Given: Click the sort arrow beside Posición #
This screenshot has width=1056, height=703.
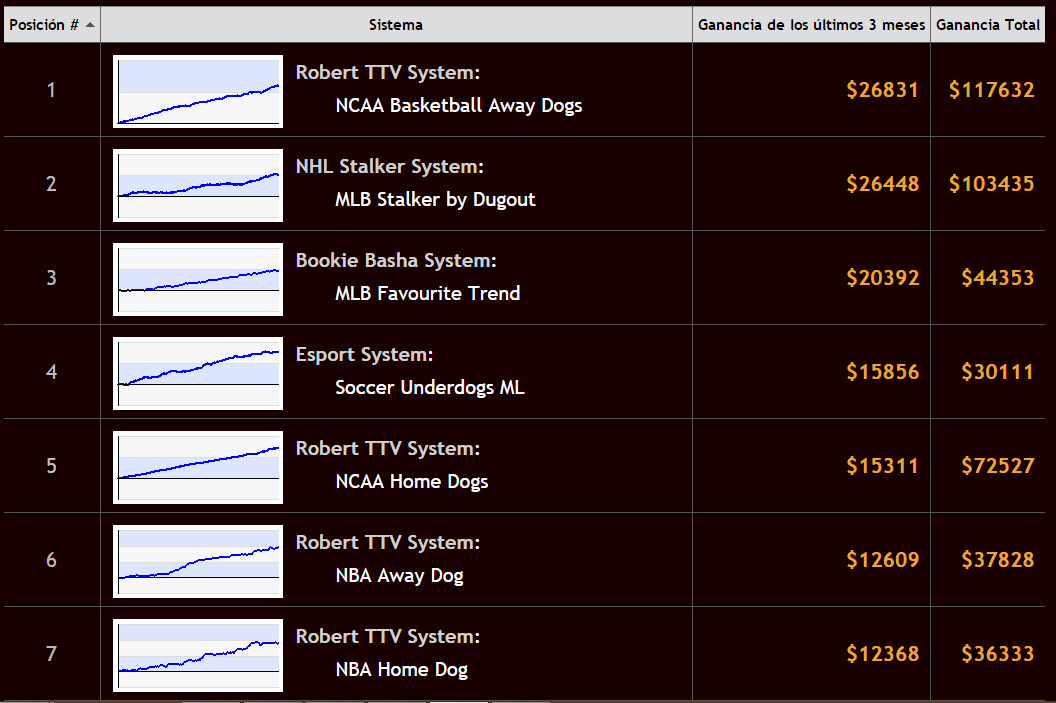Looking at the screenshot, I should pos(90,25).
